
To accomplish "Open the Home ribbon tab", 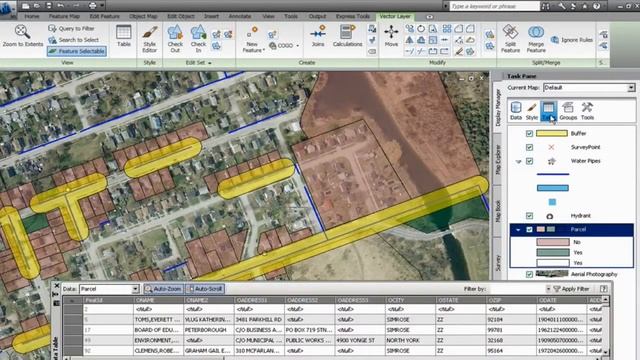I will [32, 16].
